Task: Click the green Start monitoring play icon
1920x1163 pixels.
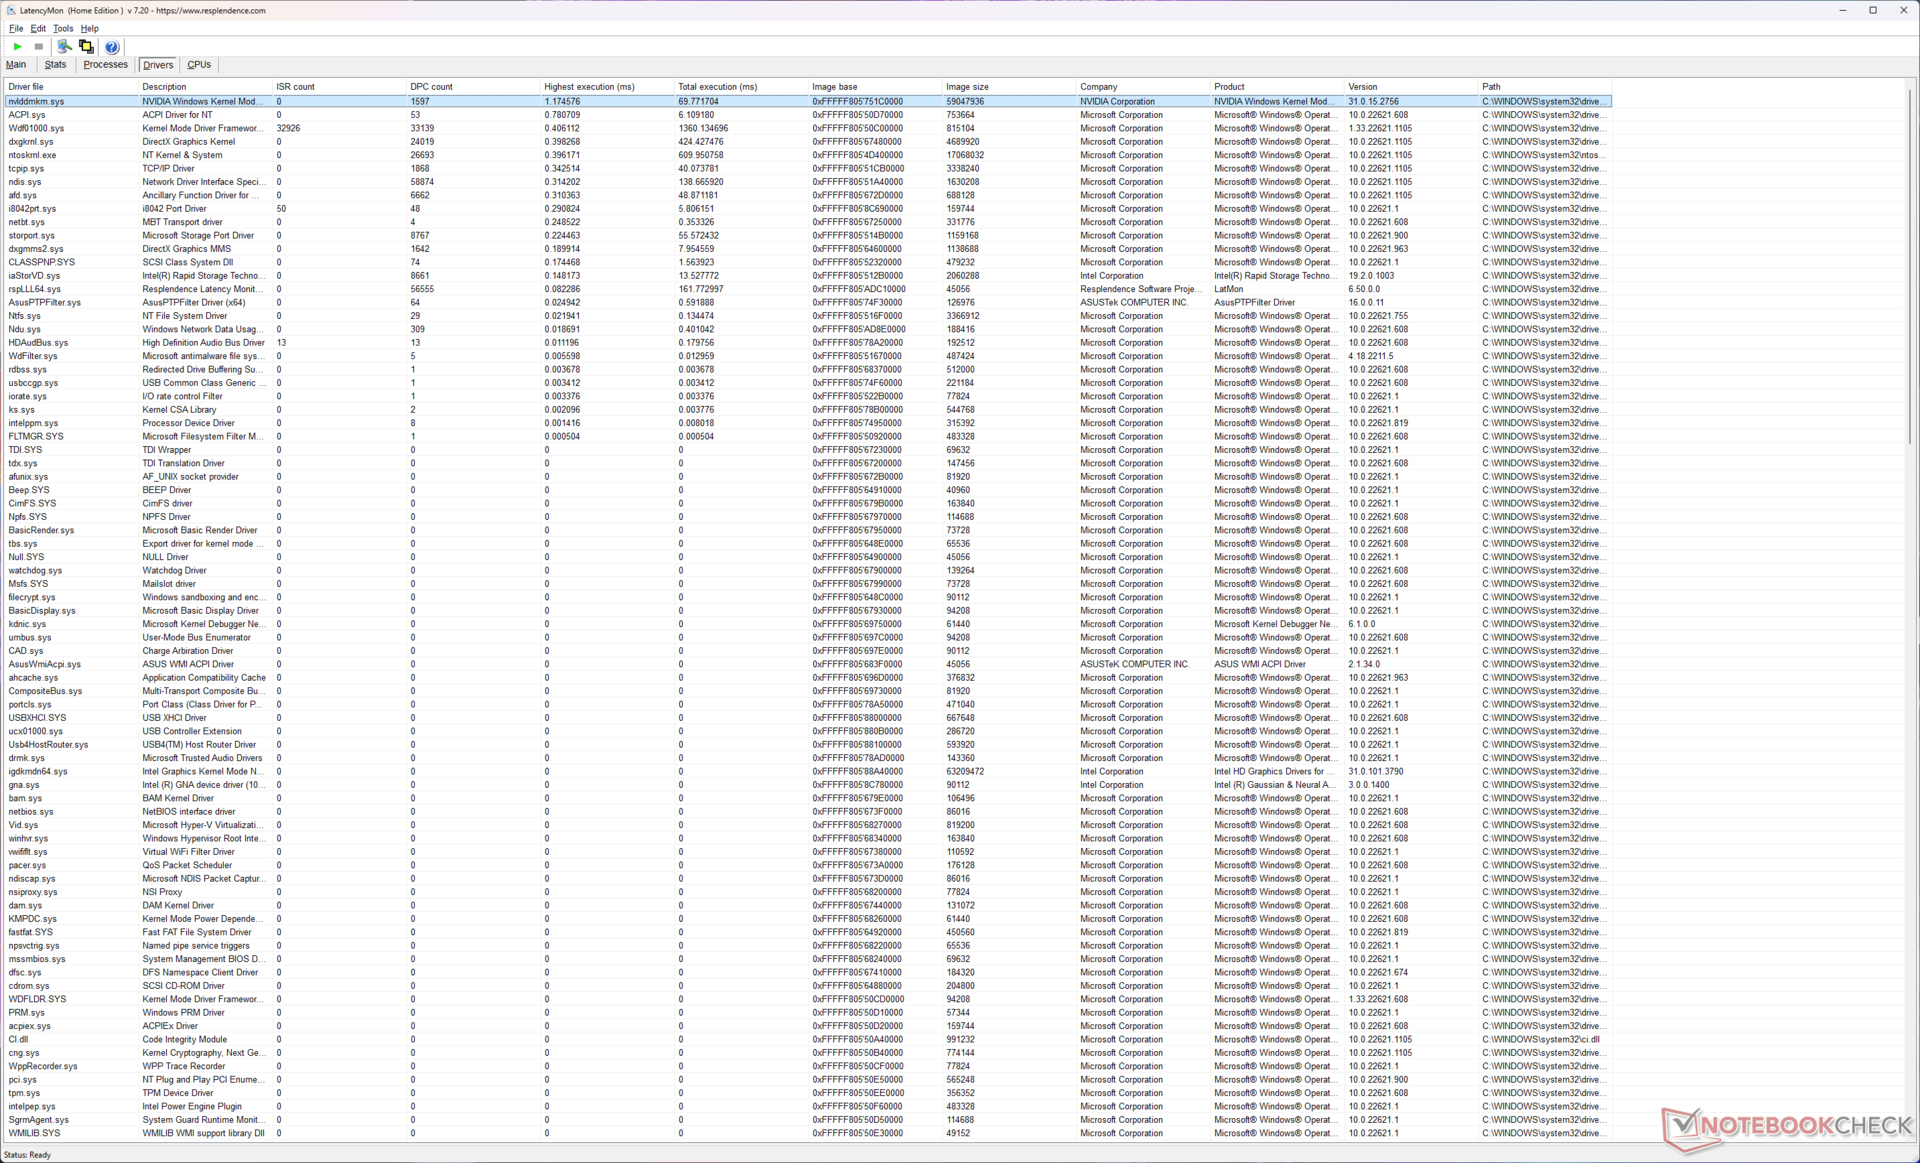Action: tap(17, 47)
